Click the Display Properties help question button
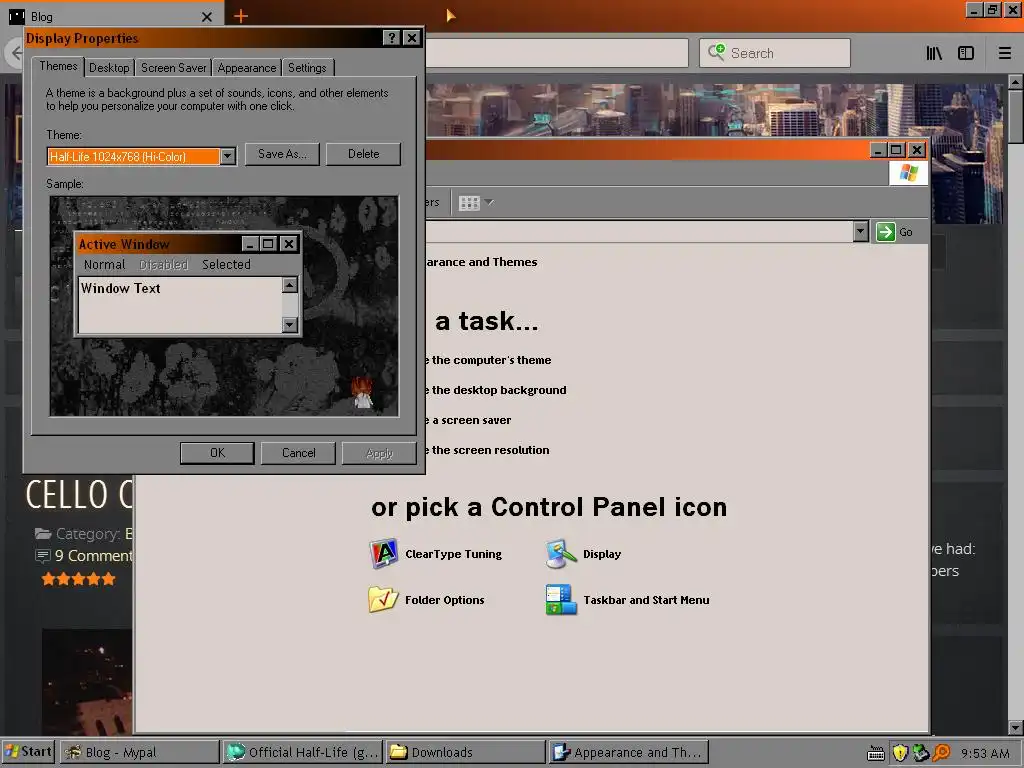This screenshot has height=768, width=1024. coord(391,38)
